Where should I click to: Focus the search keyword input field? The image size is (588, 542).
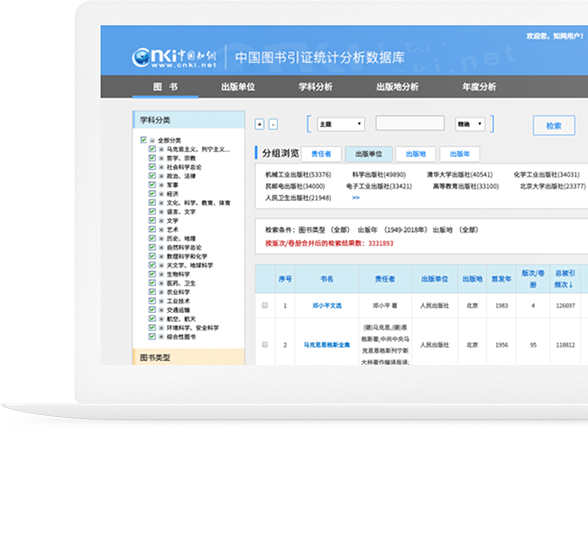pos(410,123)
